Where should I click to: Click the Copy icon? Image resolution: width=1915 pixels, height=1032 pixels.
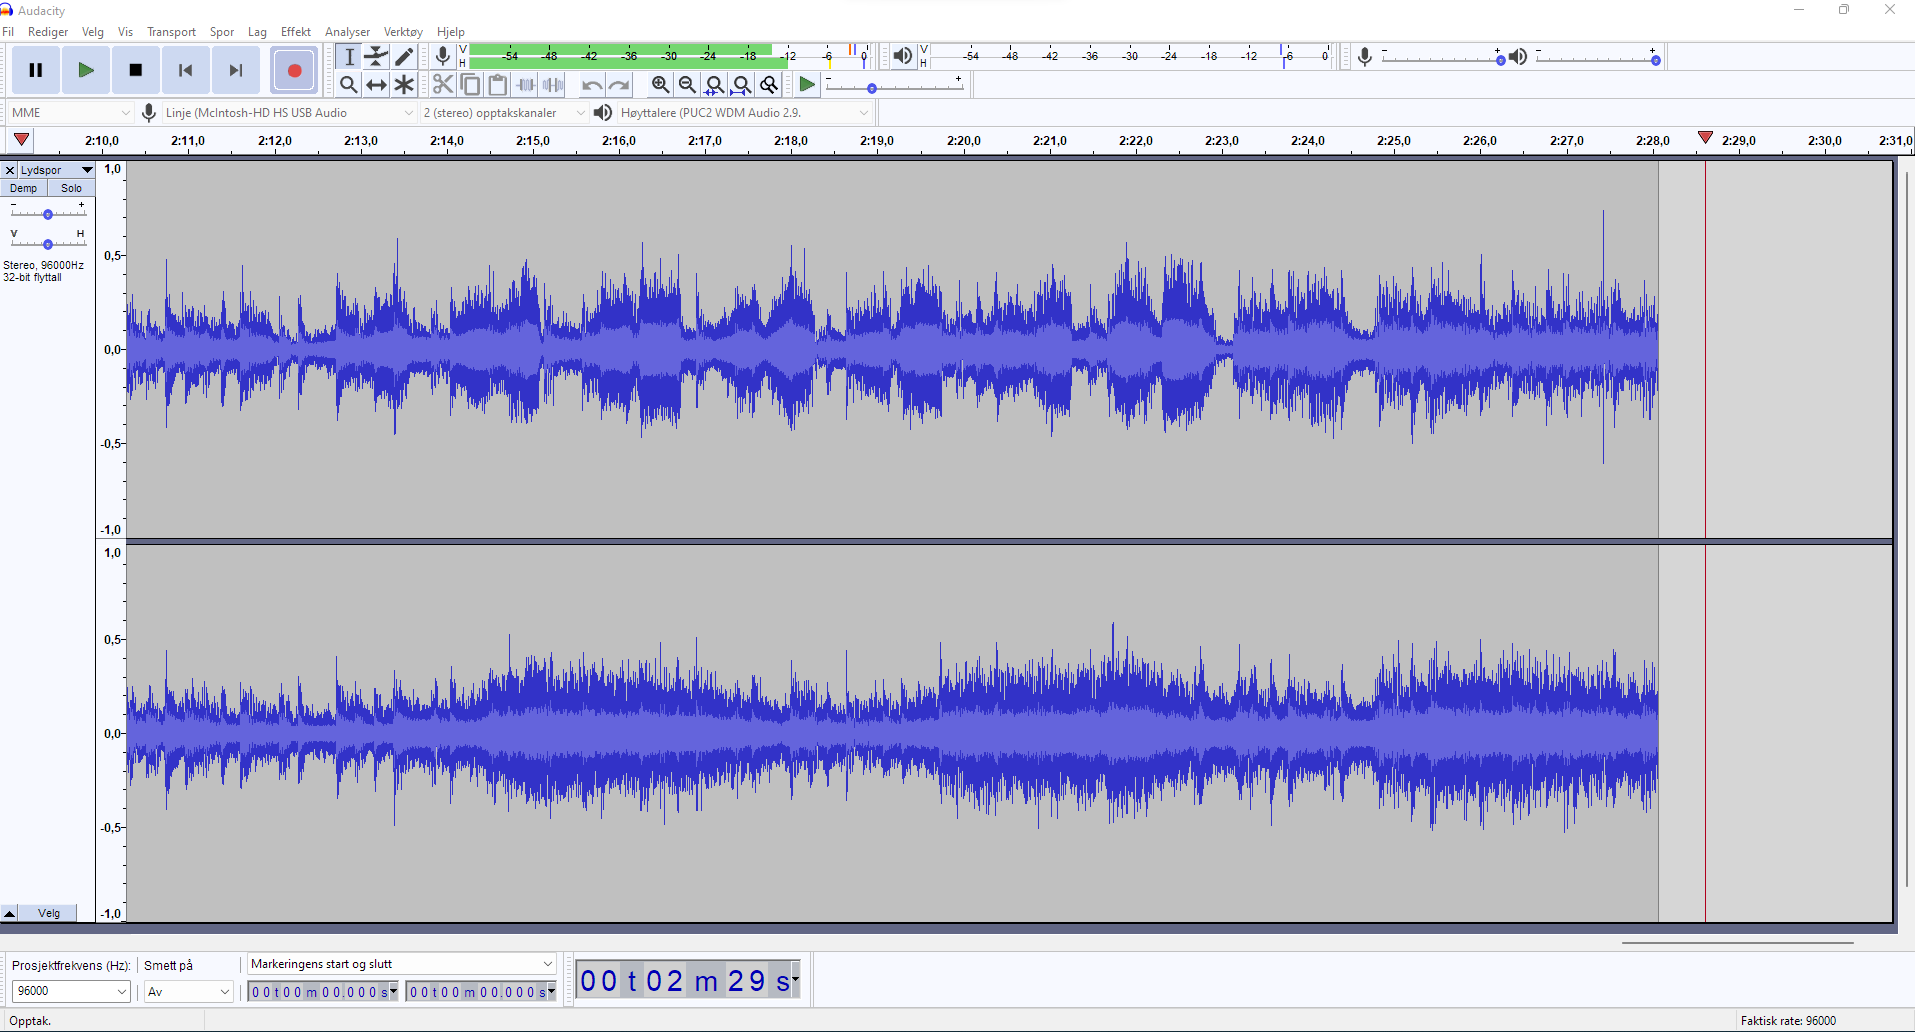tap(470, 85)
